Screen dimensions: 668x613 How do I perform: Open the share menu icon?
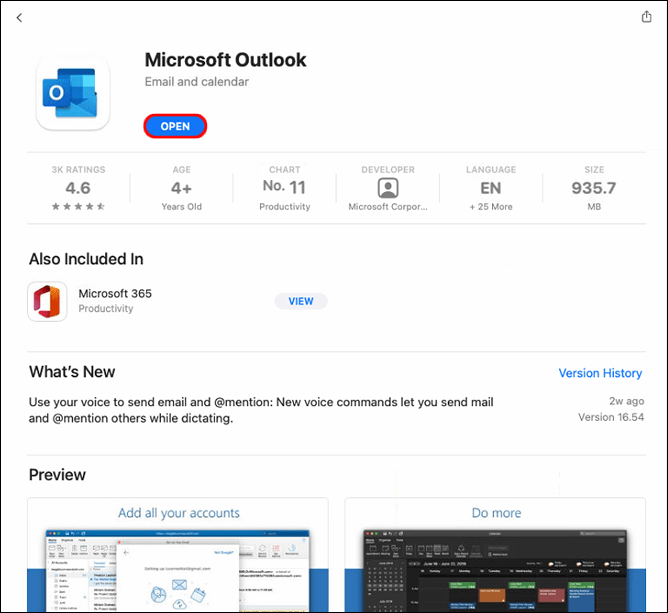coord(646,17)
